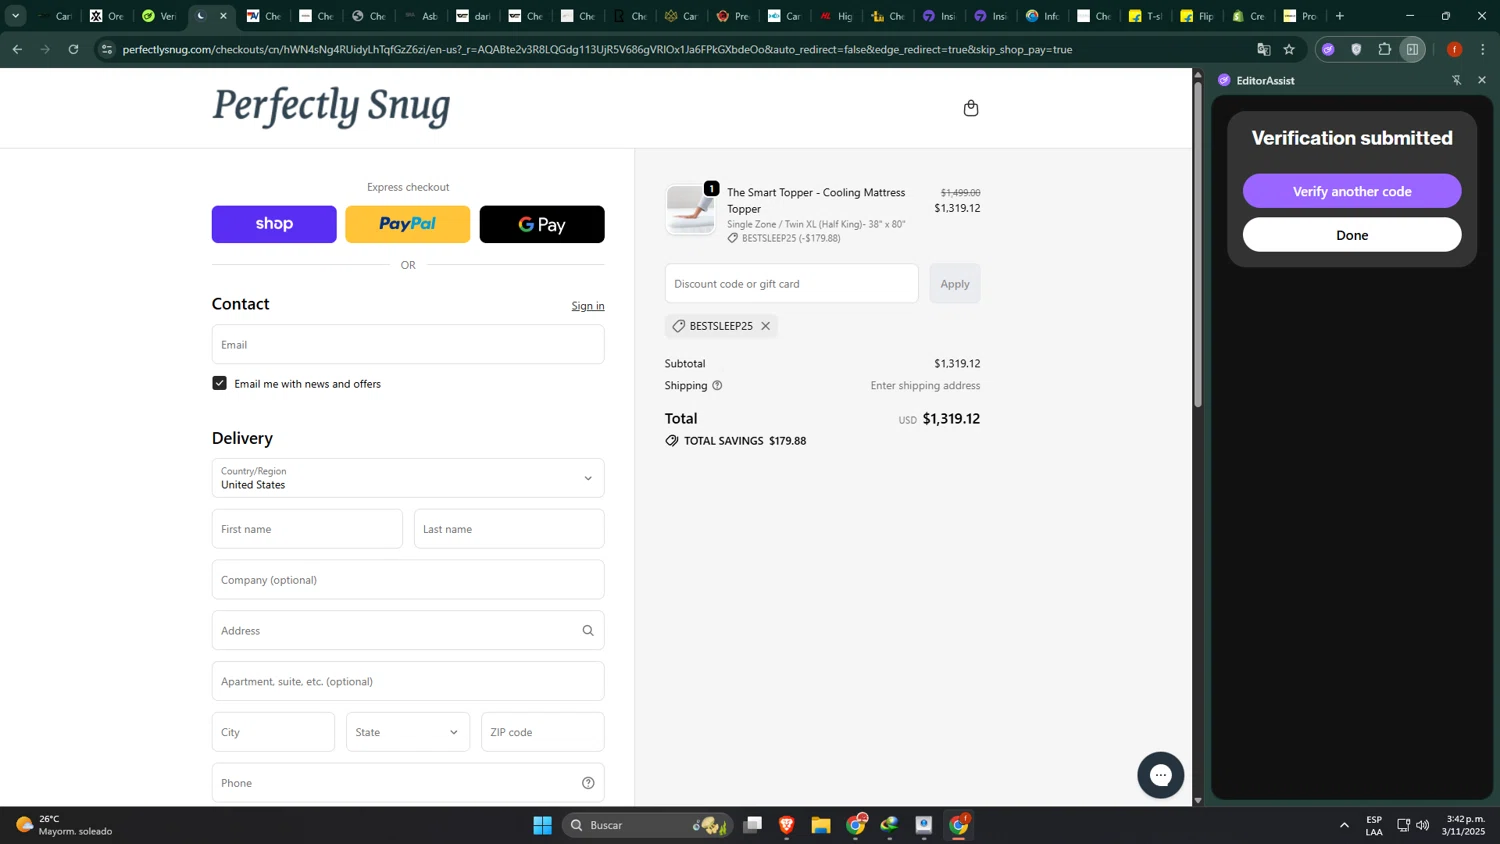
Task: Remove the BESTSLEEP25 discount code
Action: click(x=766, y=326)
